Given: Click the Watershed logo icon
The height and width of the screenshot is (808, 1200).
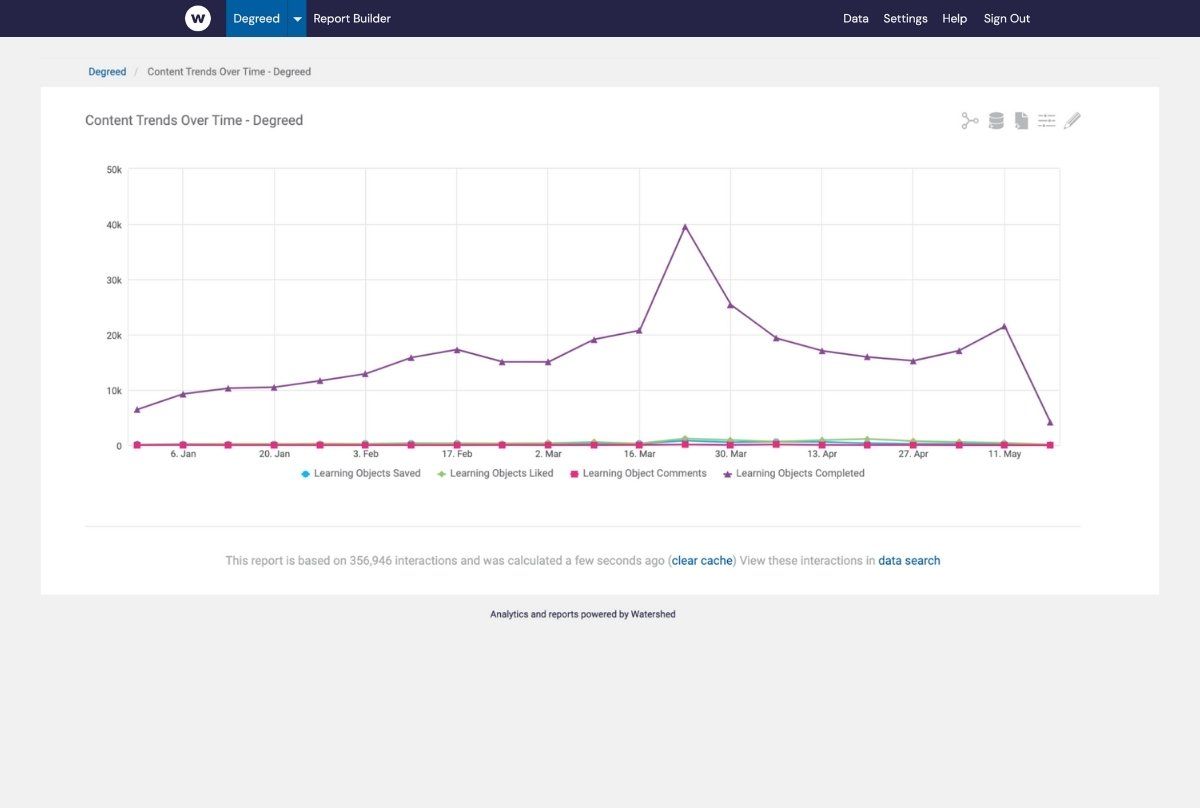Looking at the screenshot, I should click(x=198, y=18).
